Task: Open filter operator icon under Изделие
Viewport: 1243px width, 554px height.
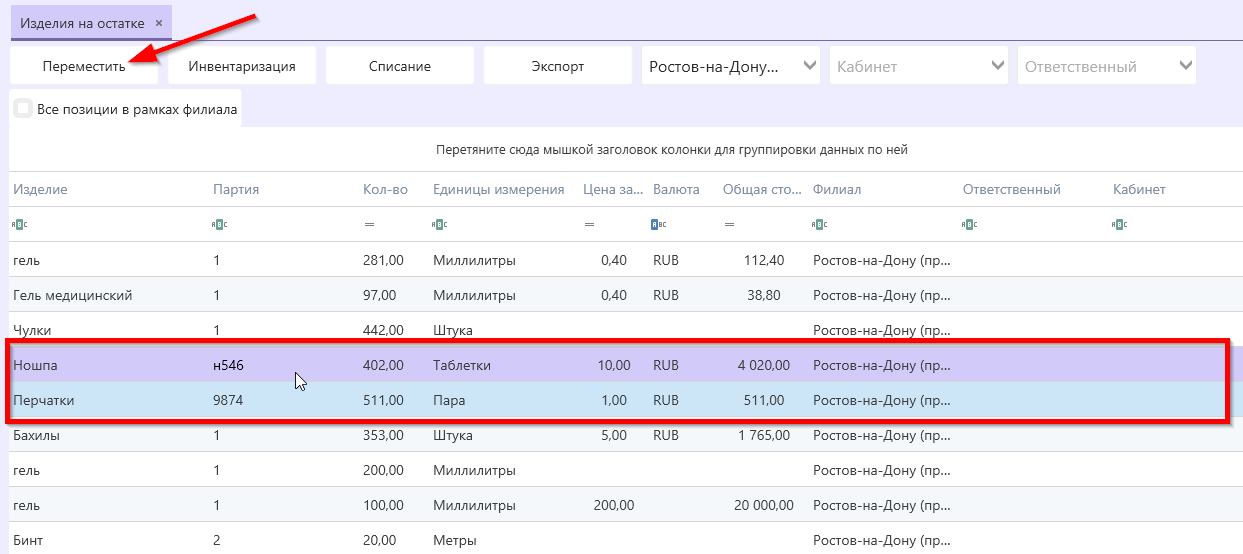Action: coord(19,225)
